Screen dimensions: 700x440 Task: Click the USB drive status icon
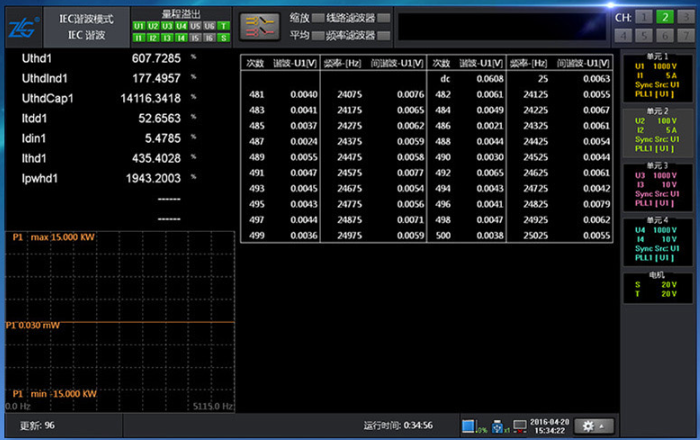click(497, 427)
